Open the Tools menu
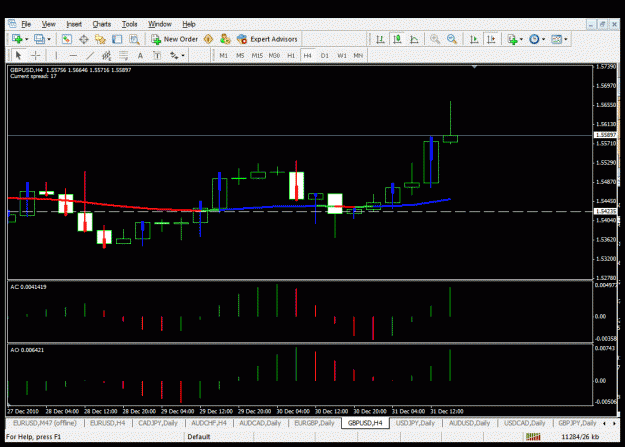625x447 pixels. (129, 24)
